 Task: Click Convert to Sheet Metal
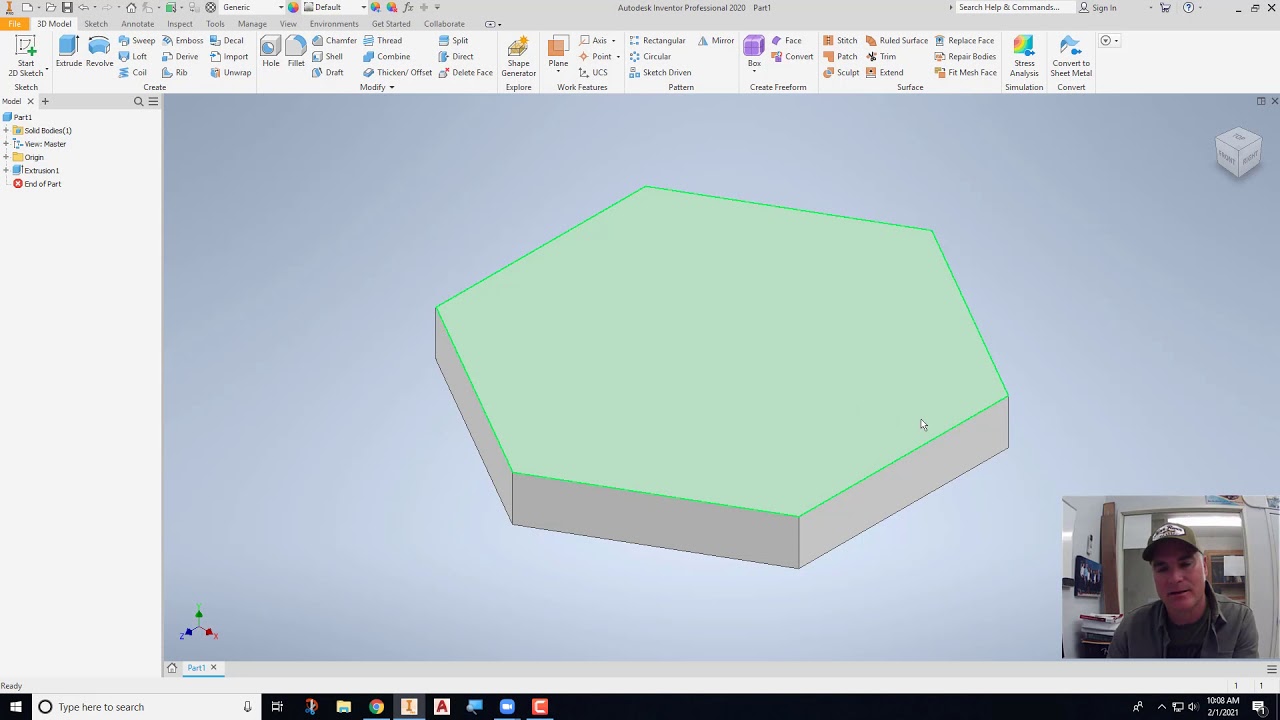coord(1071,57)
